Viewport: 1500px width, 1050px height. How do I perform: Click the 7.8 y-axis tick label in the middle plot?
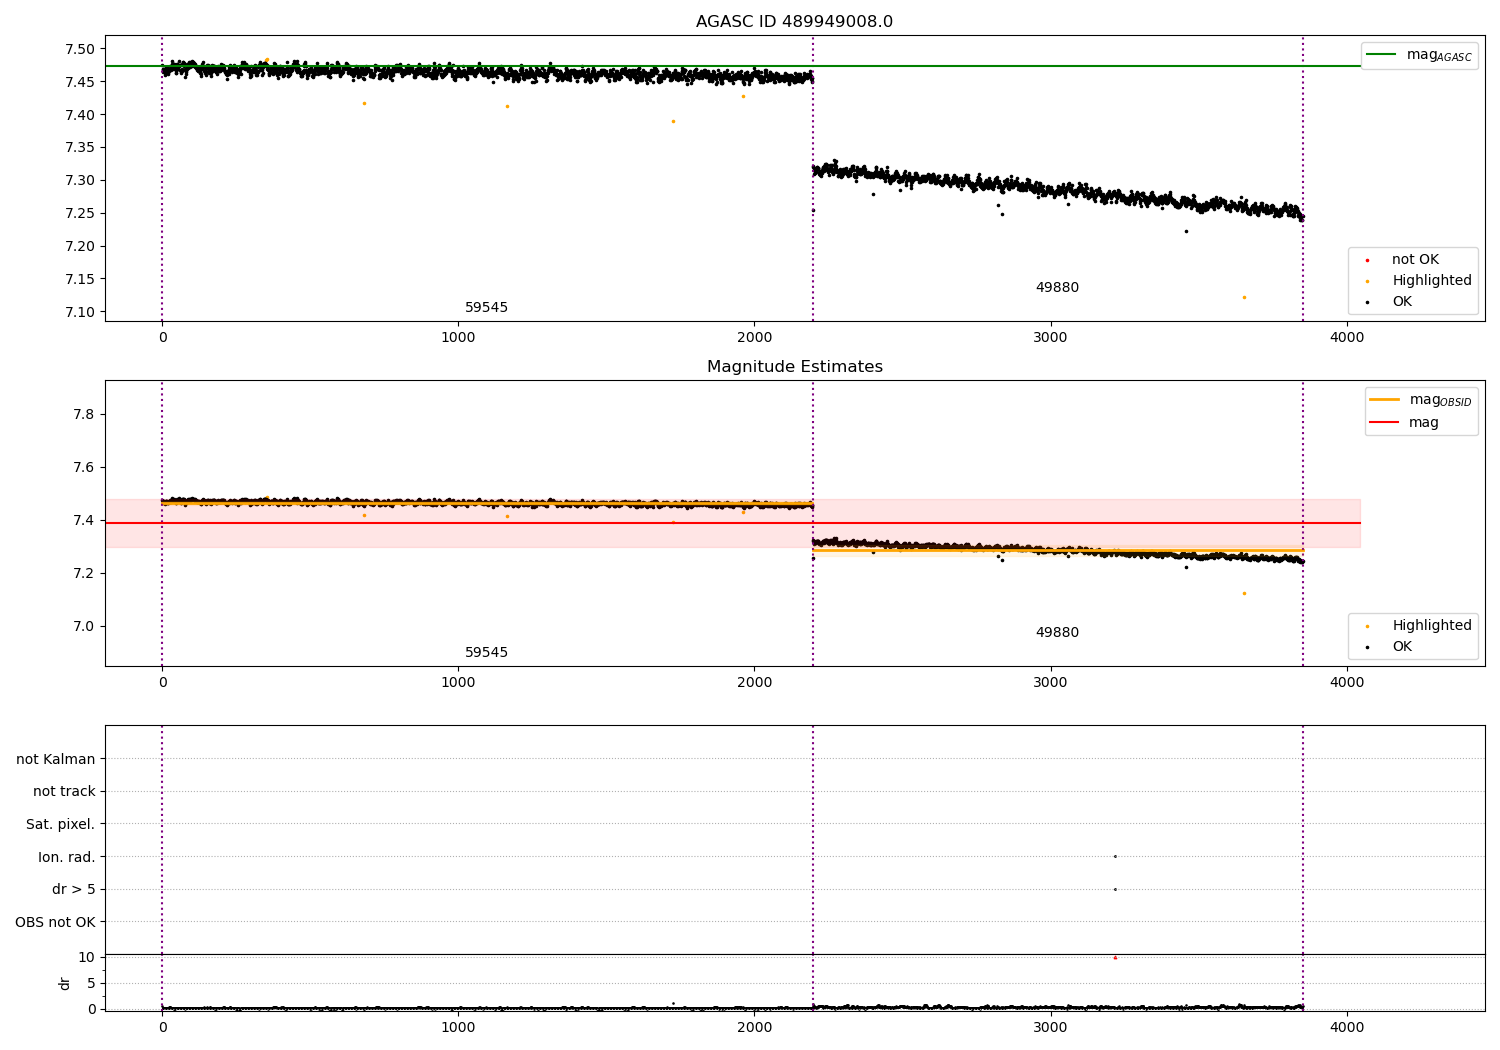tap(84, 415)
